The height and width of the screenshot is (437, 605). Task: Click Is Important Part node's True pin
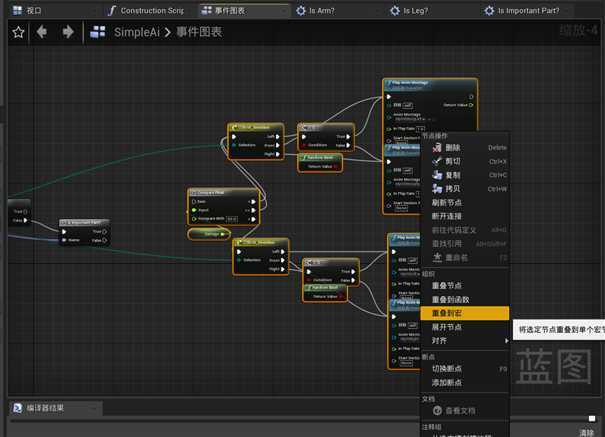pos(104,231)
